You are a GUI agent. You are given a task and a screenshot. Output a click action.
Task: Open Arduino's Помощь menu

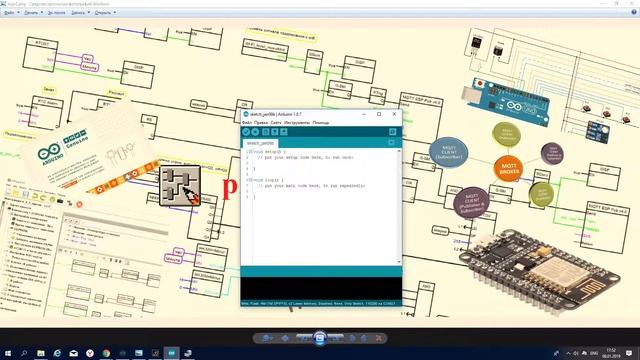click(321, 122)
